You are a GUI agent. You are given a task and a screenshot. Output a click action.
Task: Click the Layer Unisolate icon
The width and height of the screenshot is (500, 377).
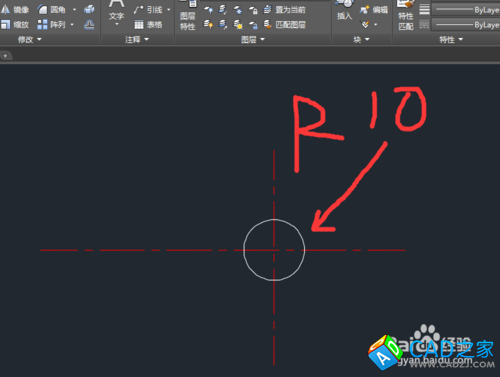point(223,24)
